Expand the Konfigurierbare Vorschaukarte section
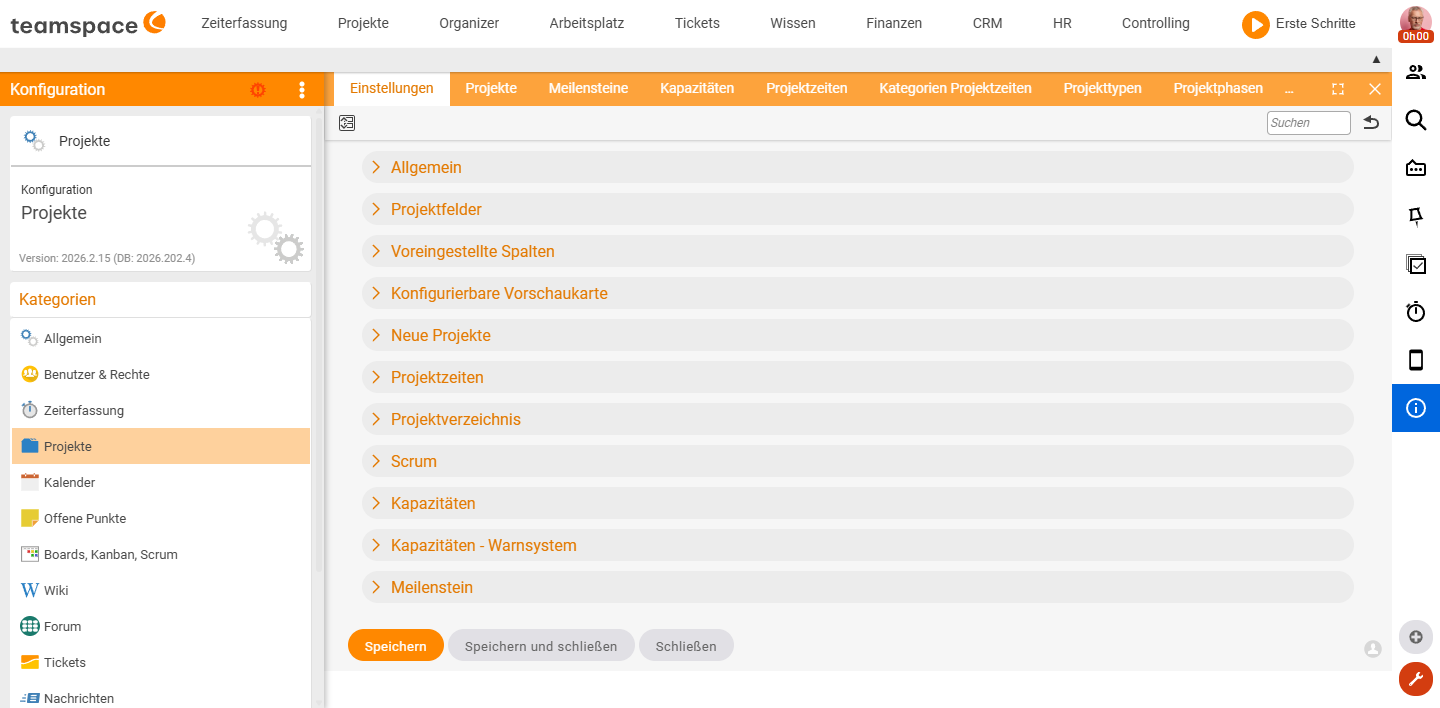 (857, 293)
